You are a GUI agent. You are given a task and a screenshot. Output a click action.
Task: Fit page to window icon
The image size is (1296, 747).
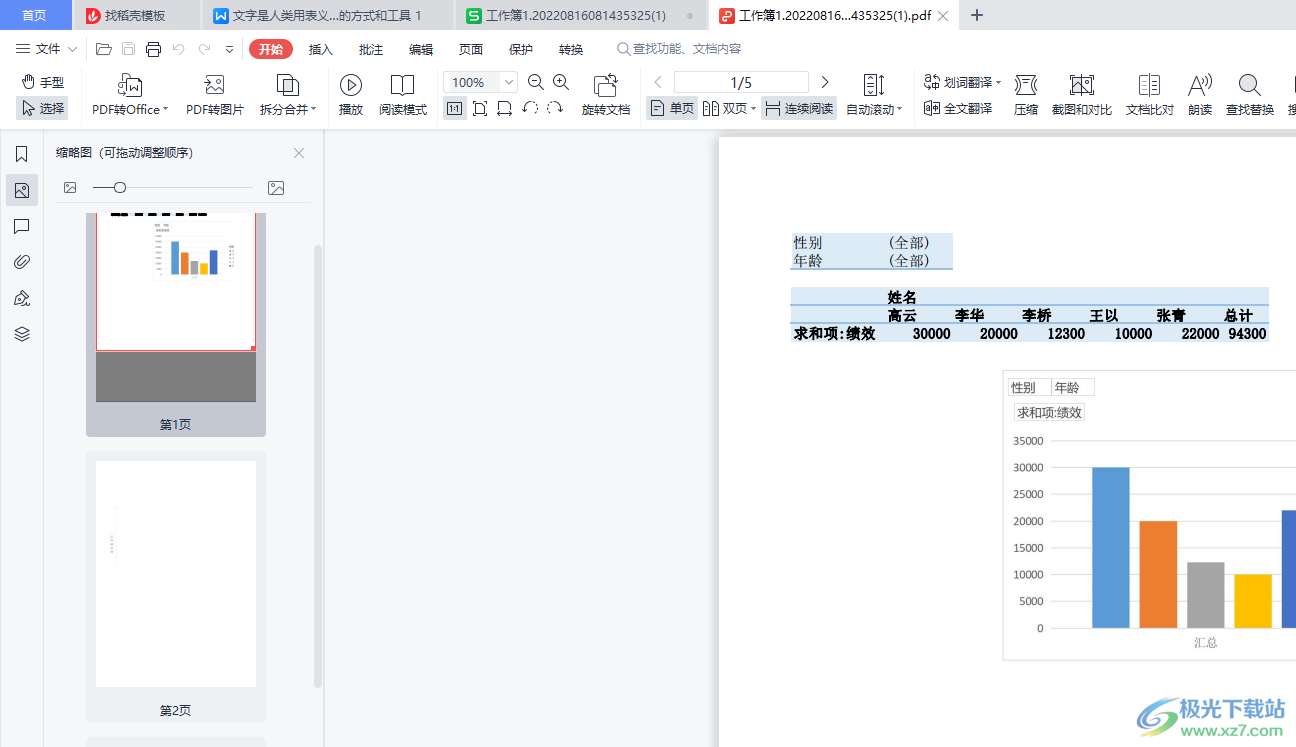(x=480, y=108)
